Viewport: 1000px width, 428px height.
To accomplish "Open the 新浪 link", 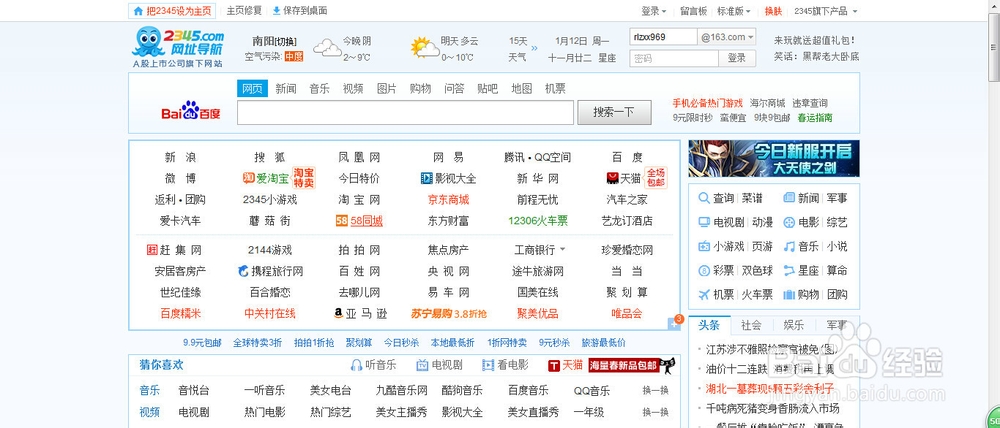I will coord(180,157).
